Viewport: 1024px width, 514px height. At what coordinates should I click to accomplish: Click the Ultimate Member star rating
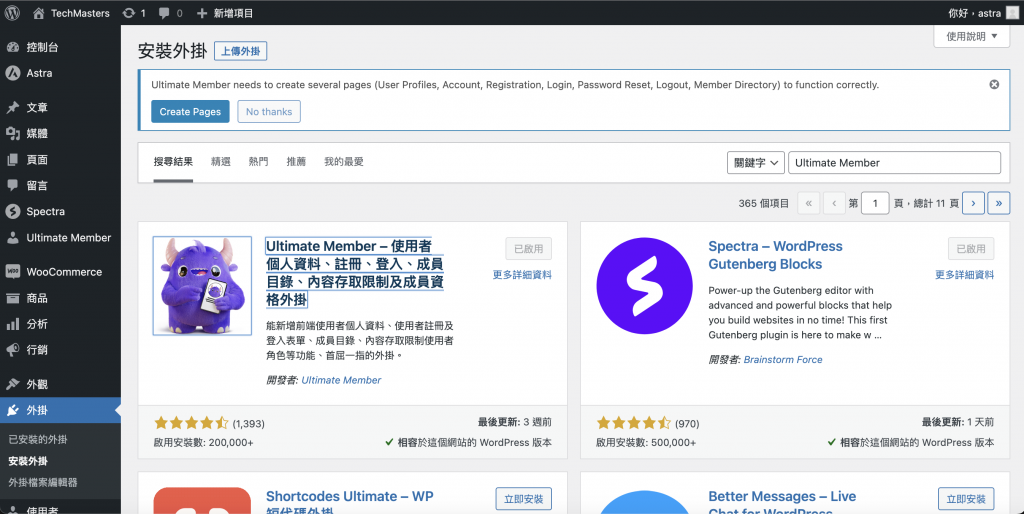point(191,423)
